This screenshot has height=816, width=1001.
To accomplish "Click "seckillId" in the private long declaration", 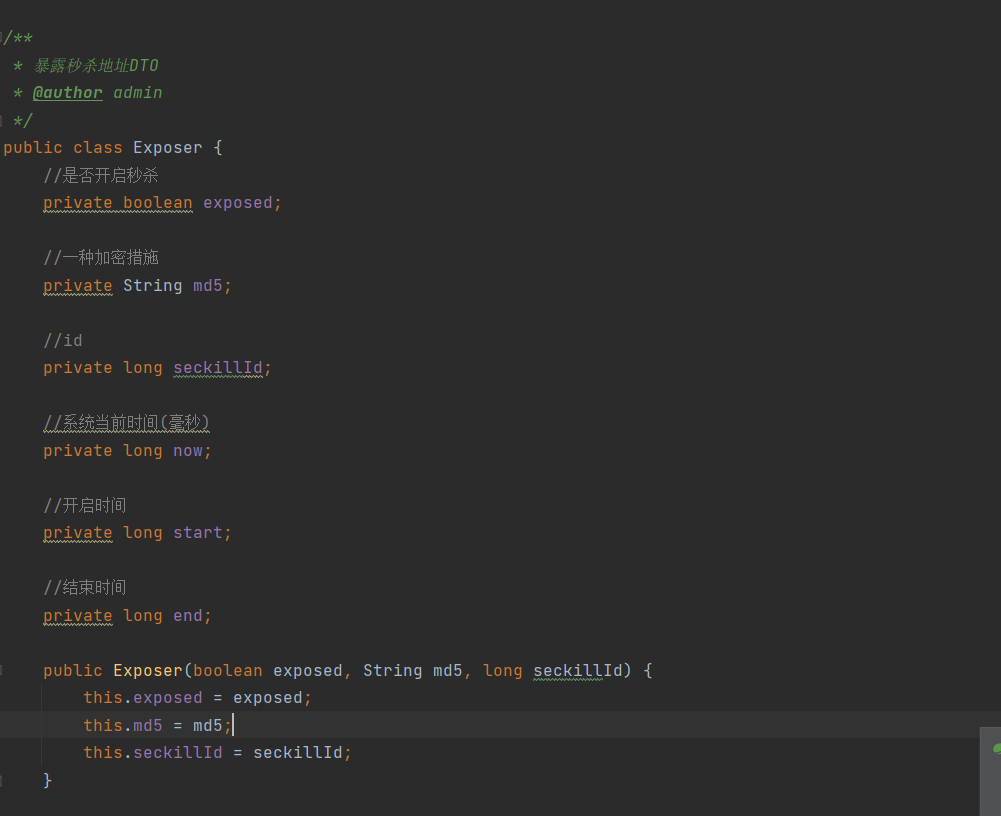I will tap(218, 368).
